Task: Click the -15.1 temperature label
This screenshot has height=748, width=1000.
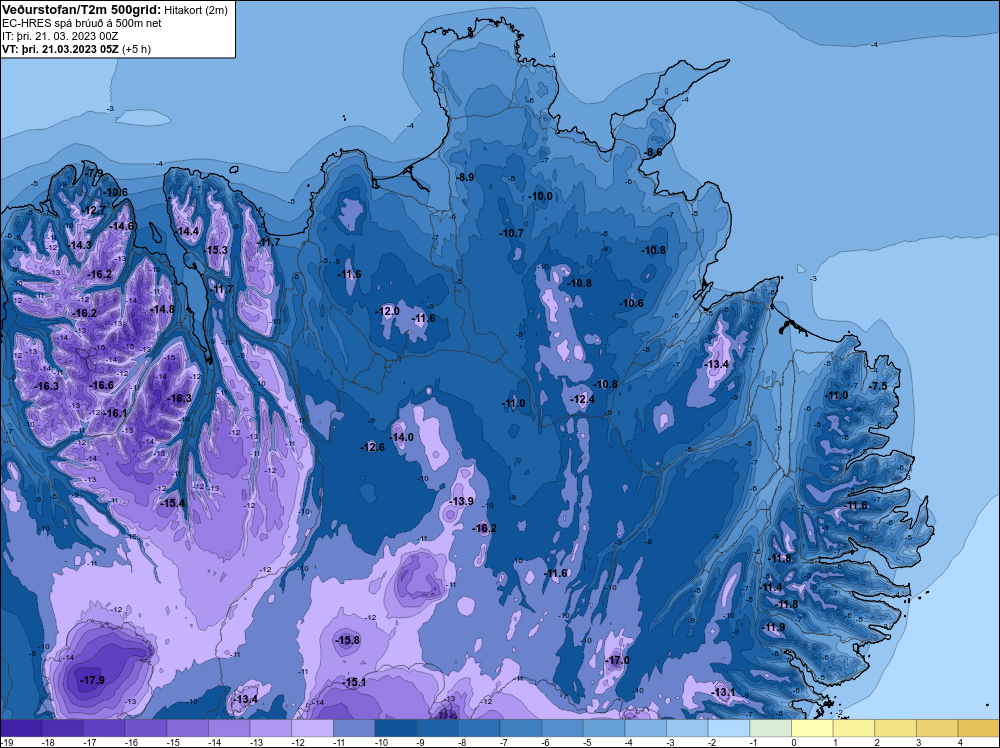Action: (x=354, y=682)
